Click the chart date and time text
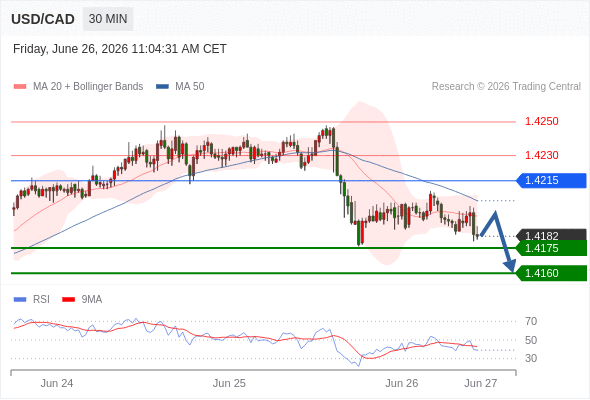This screenshot has height=400, width=590. (120, 49)
